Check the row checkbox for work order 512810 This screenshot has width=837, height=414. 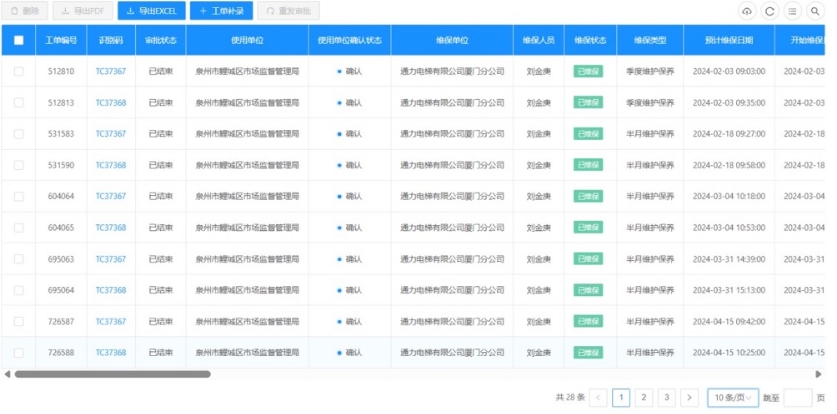point(19,72)
